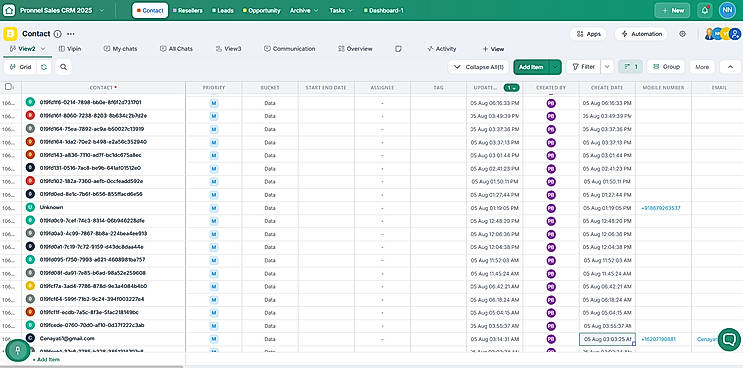Select all rows with header checkbox
Screen dimensions: 743x368
click(x=9, y=87)
